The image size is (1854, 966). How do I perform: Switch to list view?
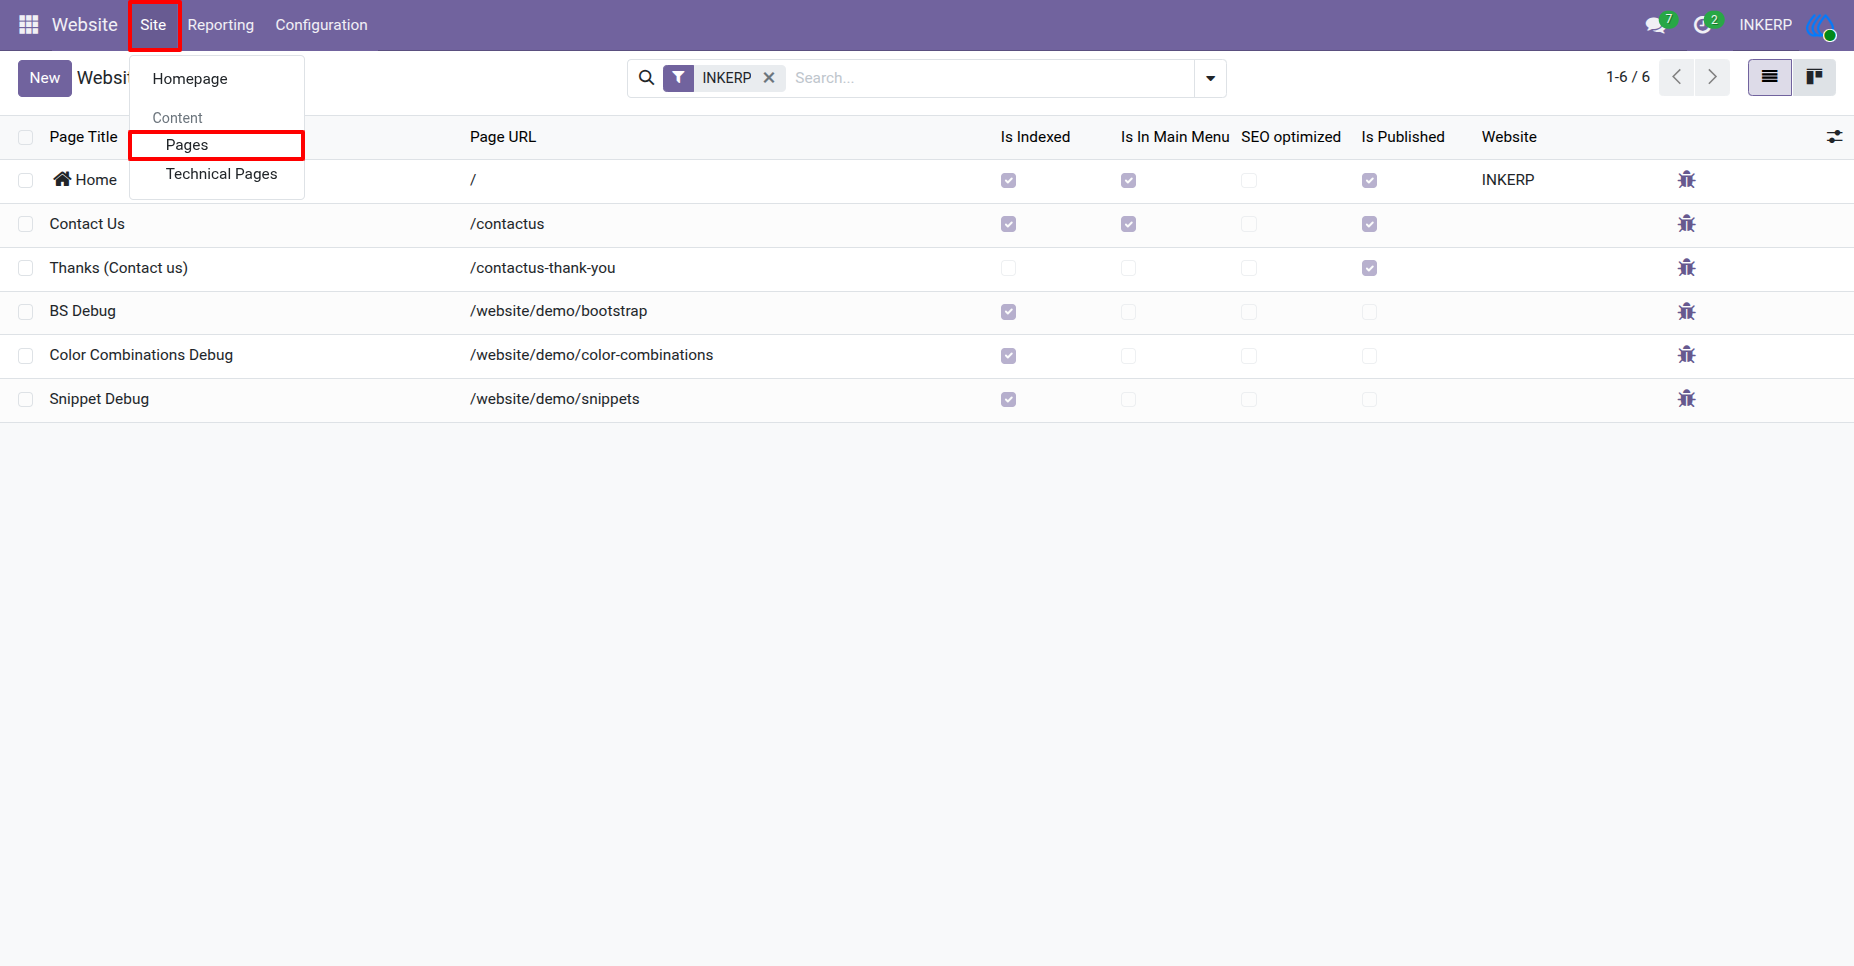pyautogui.click(x=1770, y=77)
